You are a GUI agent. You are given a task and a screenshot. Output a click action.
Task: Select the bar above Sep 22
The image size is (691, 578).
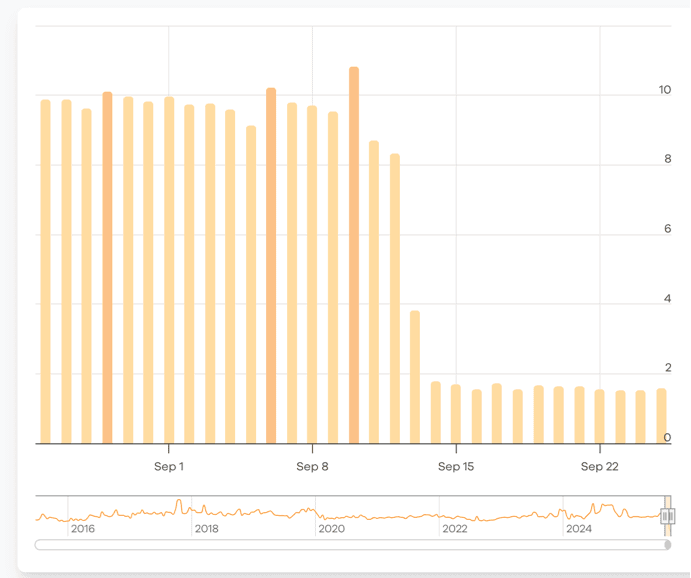pos(599,416)
